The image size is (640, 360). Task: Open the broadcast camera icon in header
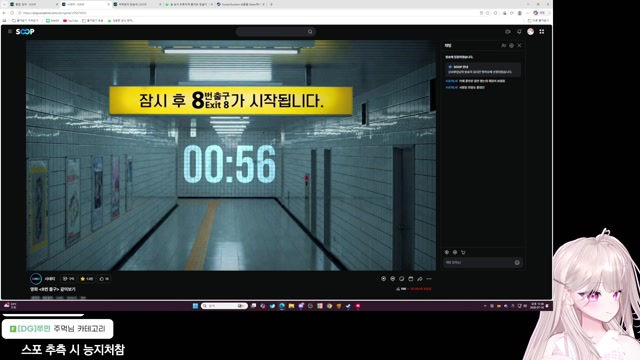(508, 31)
